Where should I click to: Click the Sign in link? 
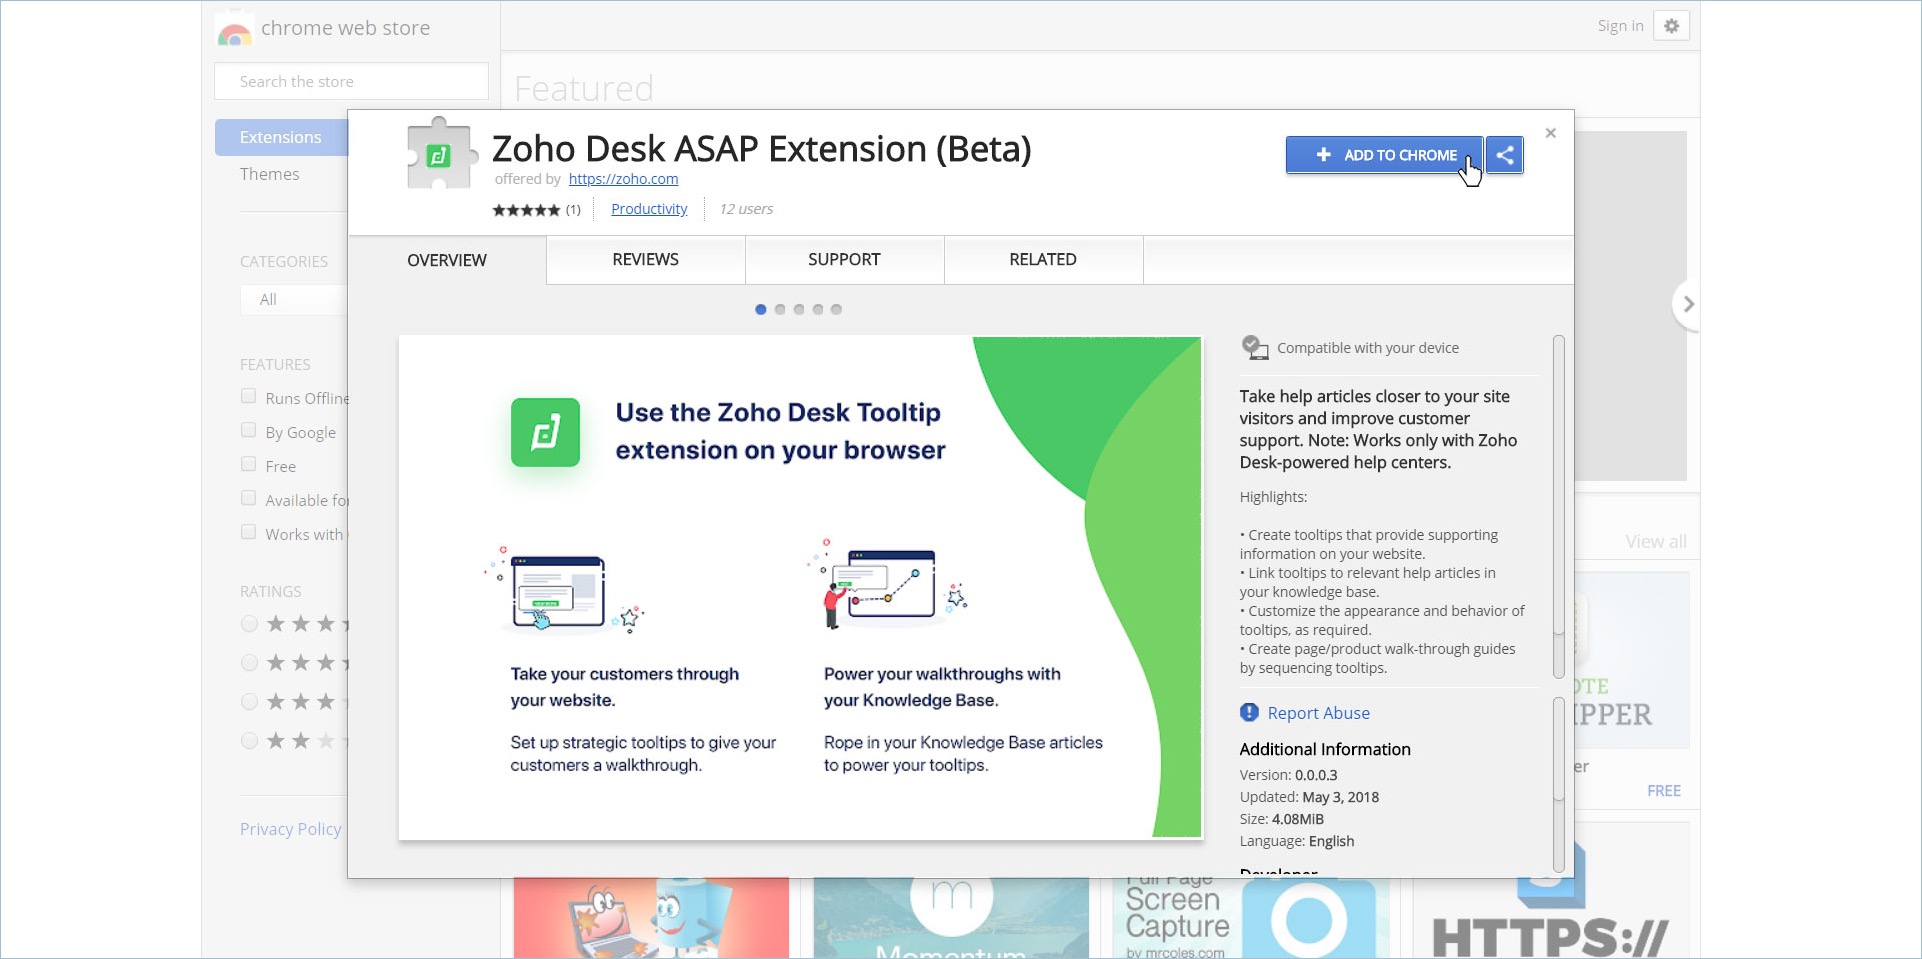coord(1620,26)
